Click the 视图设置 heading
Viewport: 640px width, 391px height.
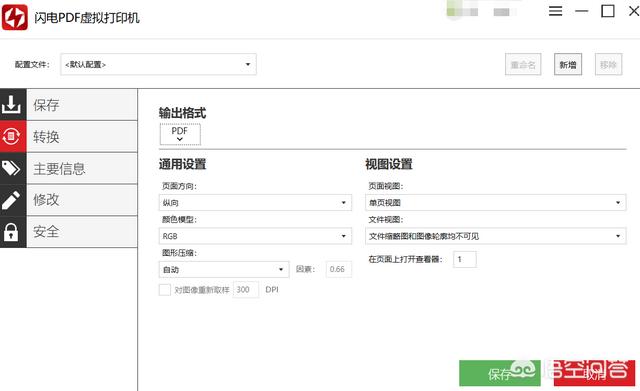(x=389, y=164)
